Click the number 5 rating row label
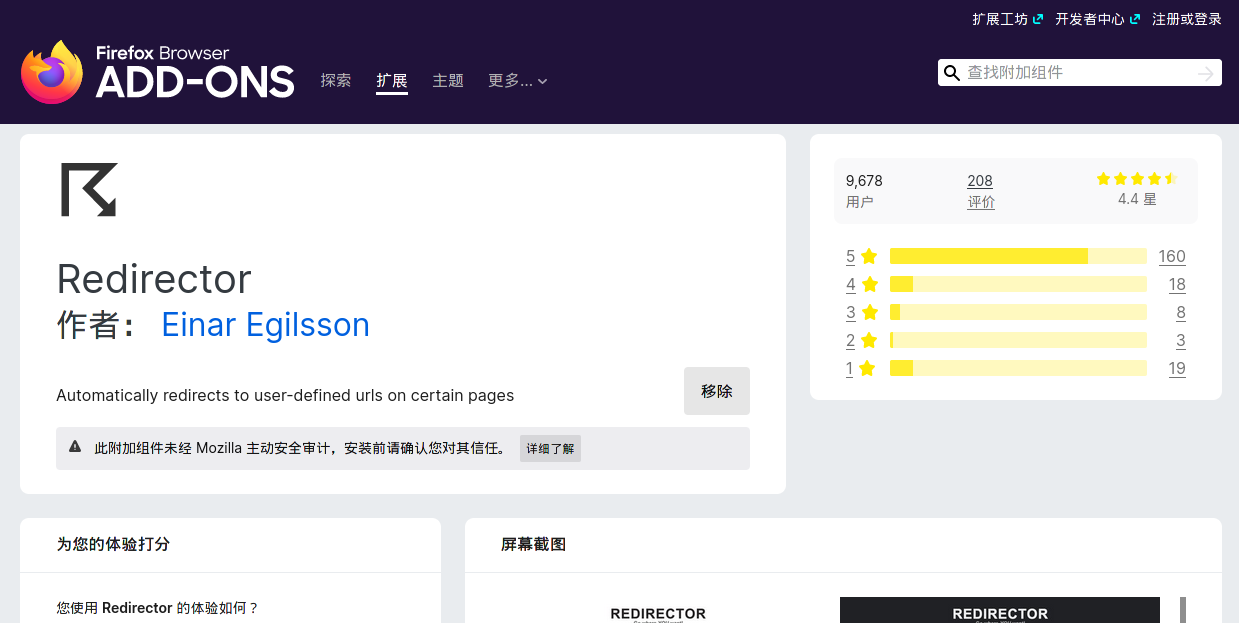The width and height of the screenshot is (1239, 623). (851, 256)
